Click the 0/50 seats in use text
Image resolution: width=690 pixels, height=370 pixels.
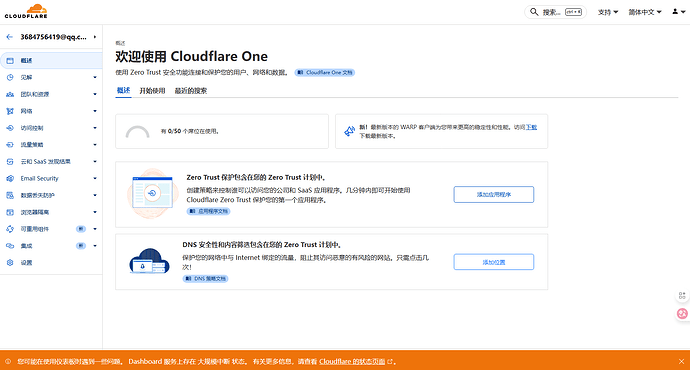click(190, 131)
